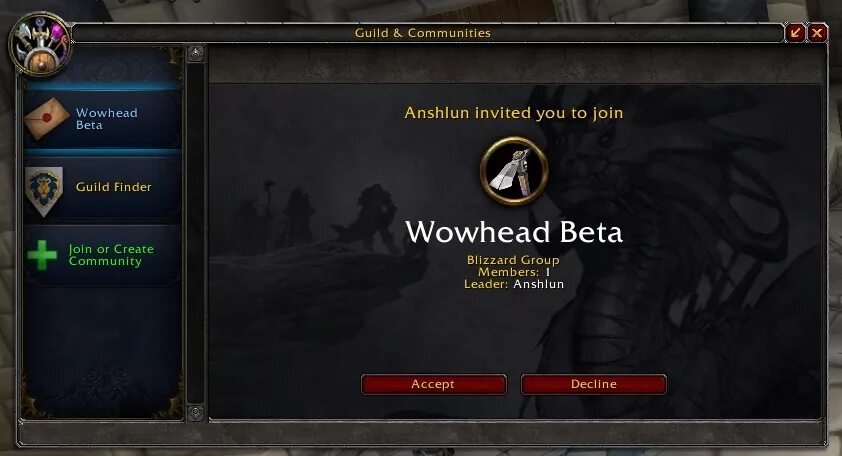Minimize the window with the arrow button
Image resolution: width=842 pixels, height=456 pixels.
click(795, 33)
